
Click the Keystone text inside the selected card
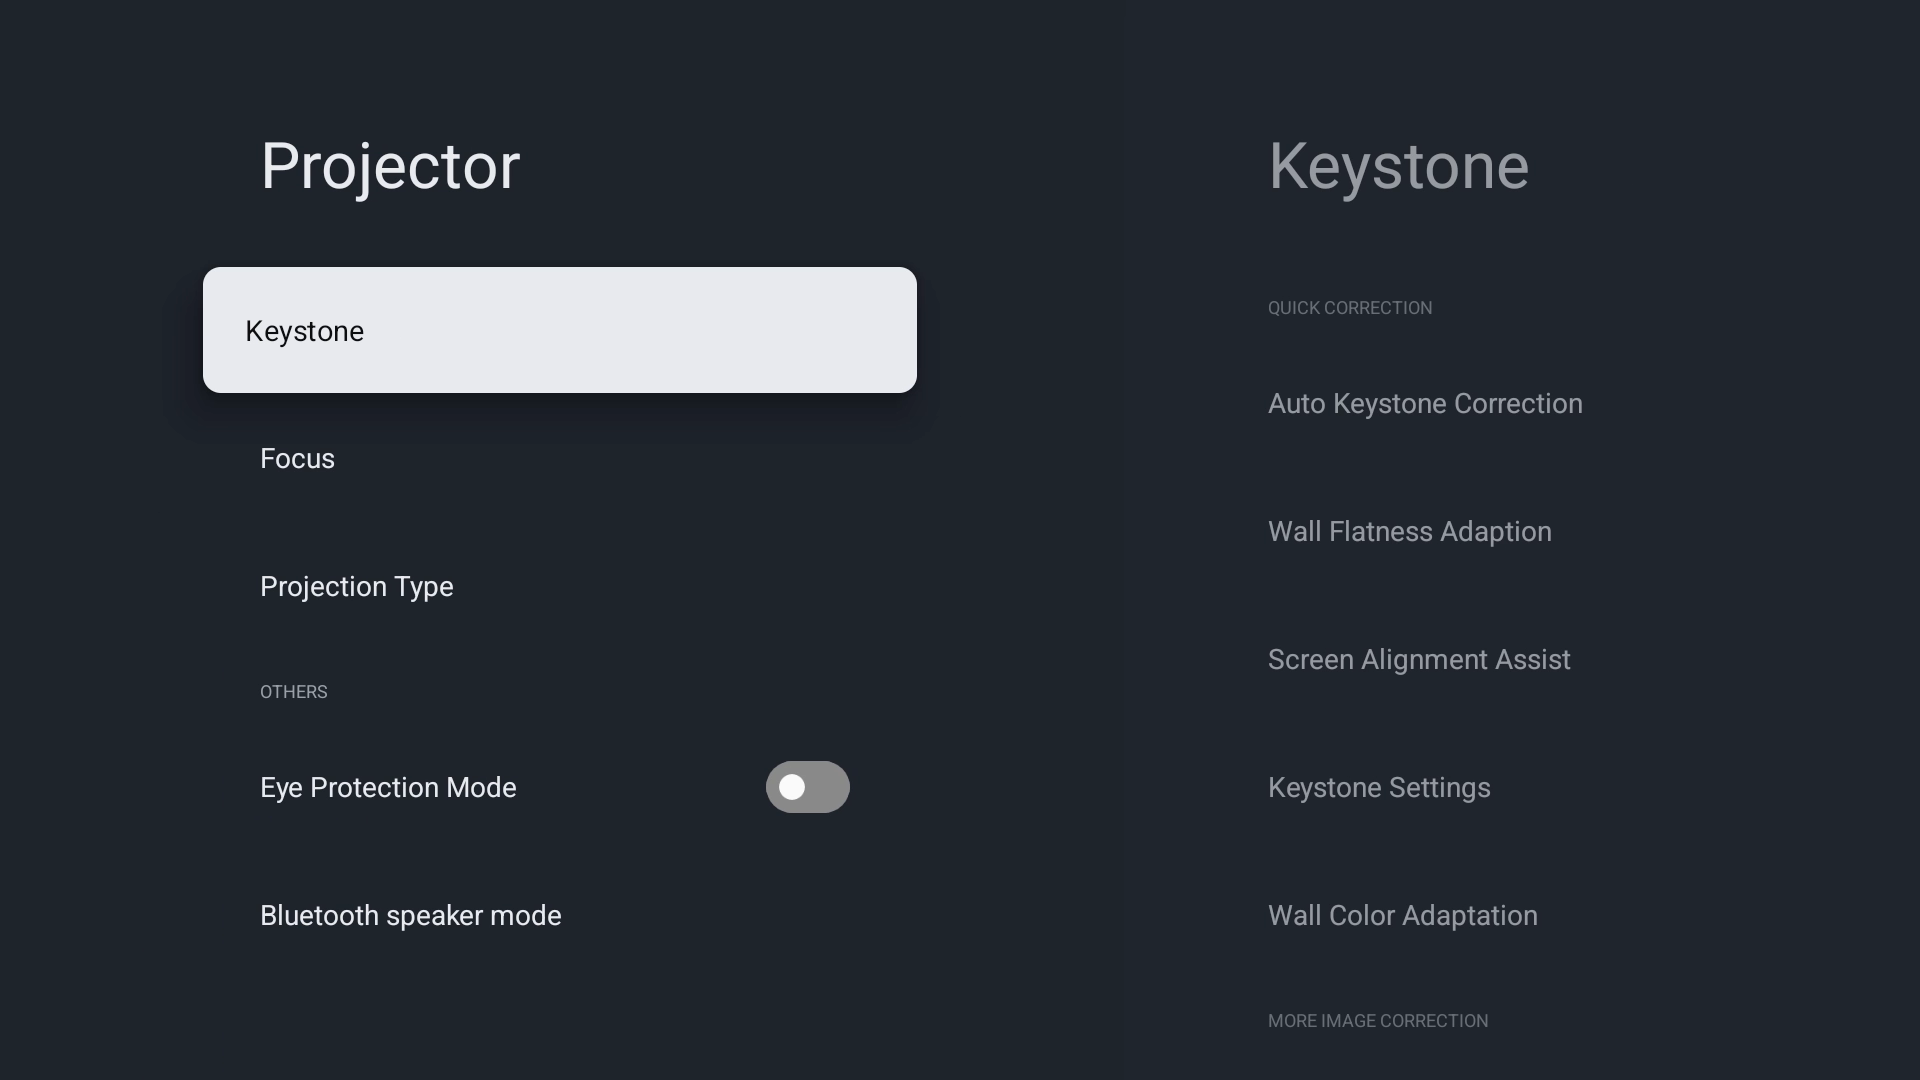coord(304,331)
